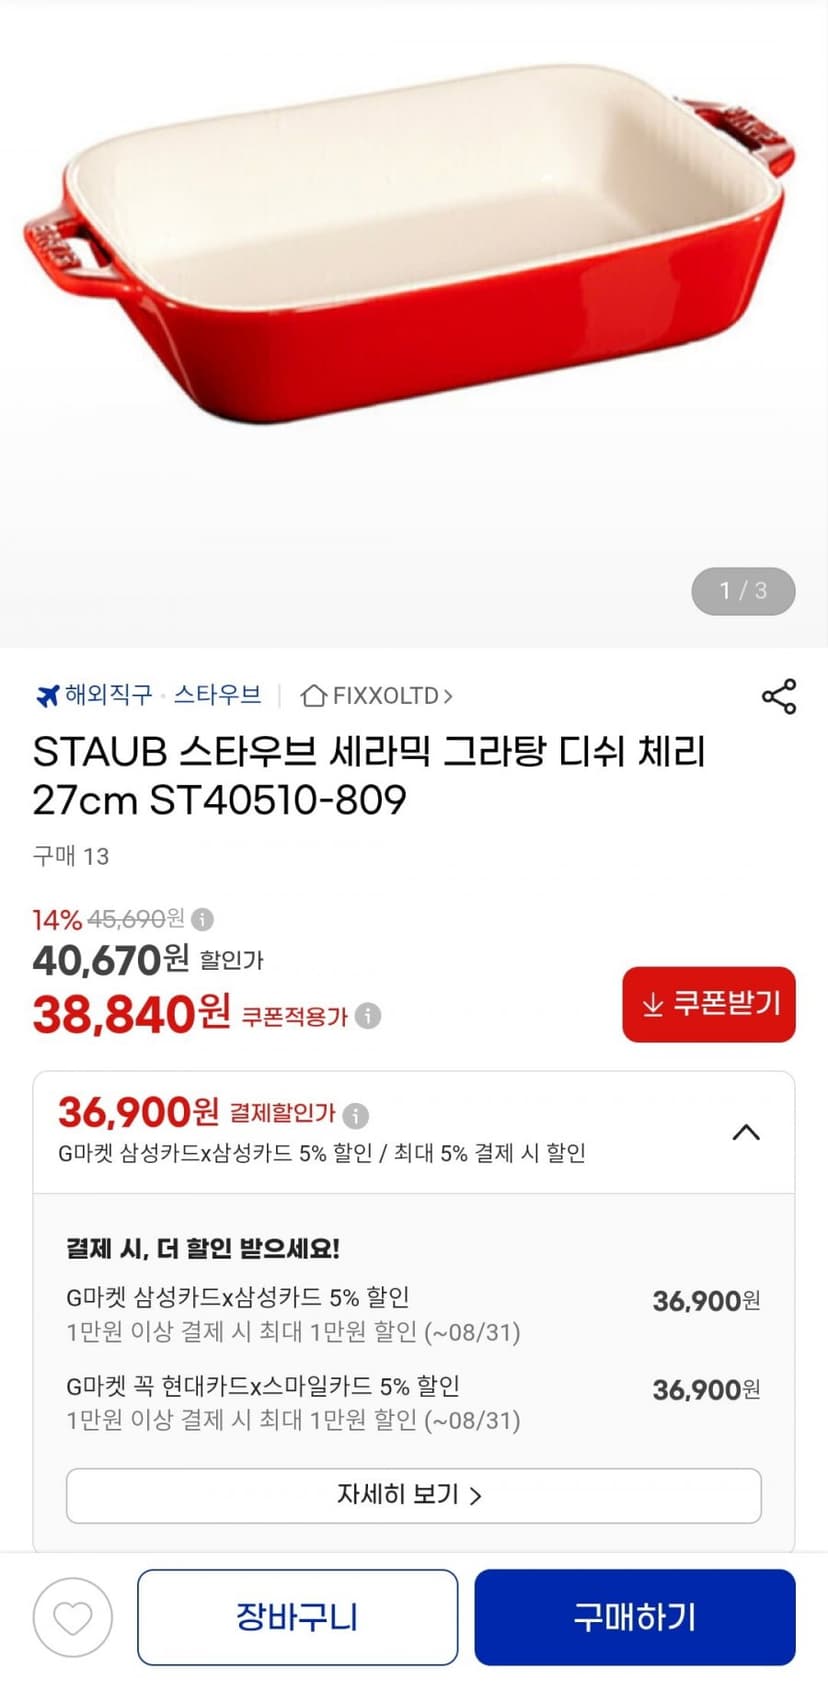This screenshot has width=828, height=1682.
Task: Open info icon beside 결제할인가
Action: pyautogui.click(x=356, y=1114)
